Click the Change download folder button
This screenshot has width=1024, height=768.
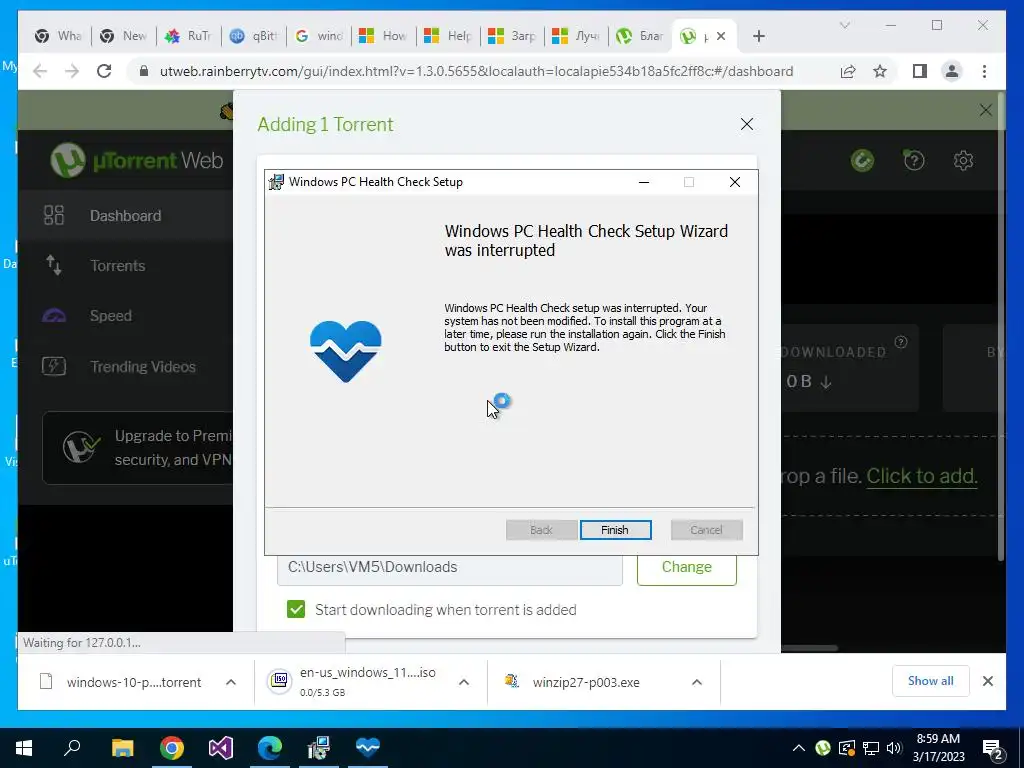(x=686, y=567)
